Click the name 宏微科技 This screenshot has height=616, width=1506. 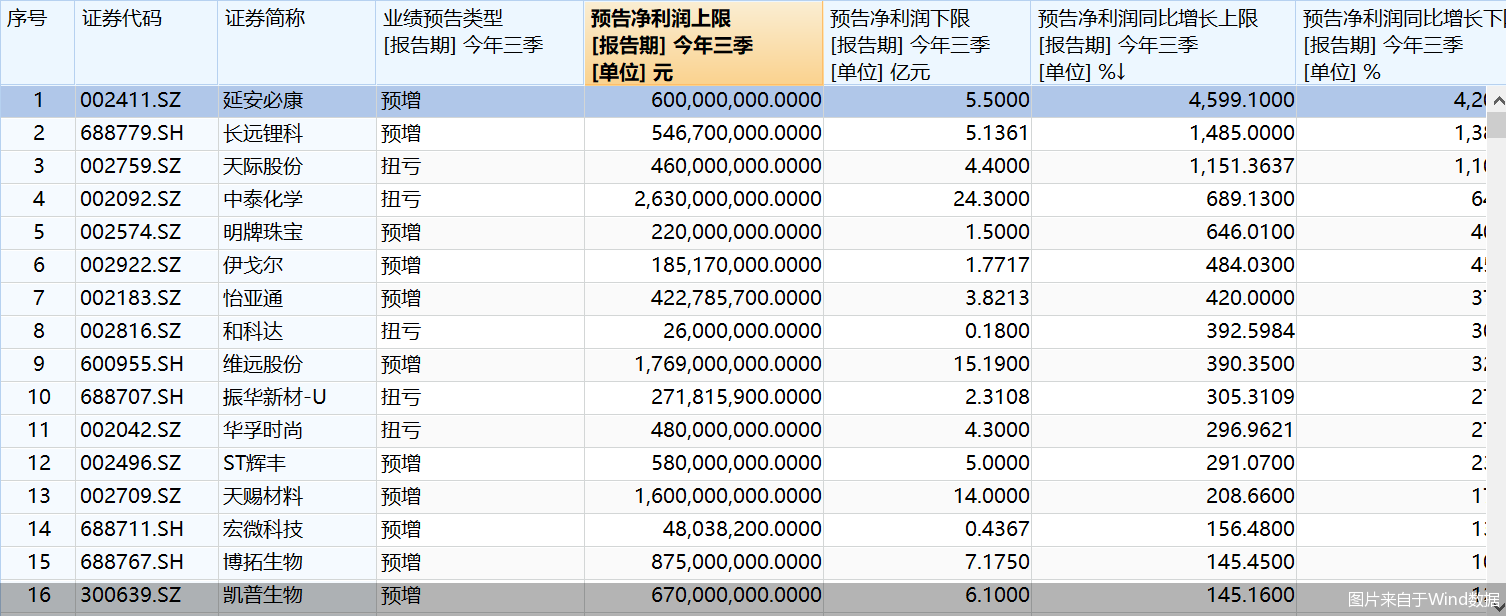pyautogui.click(x=262, y=529)
